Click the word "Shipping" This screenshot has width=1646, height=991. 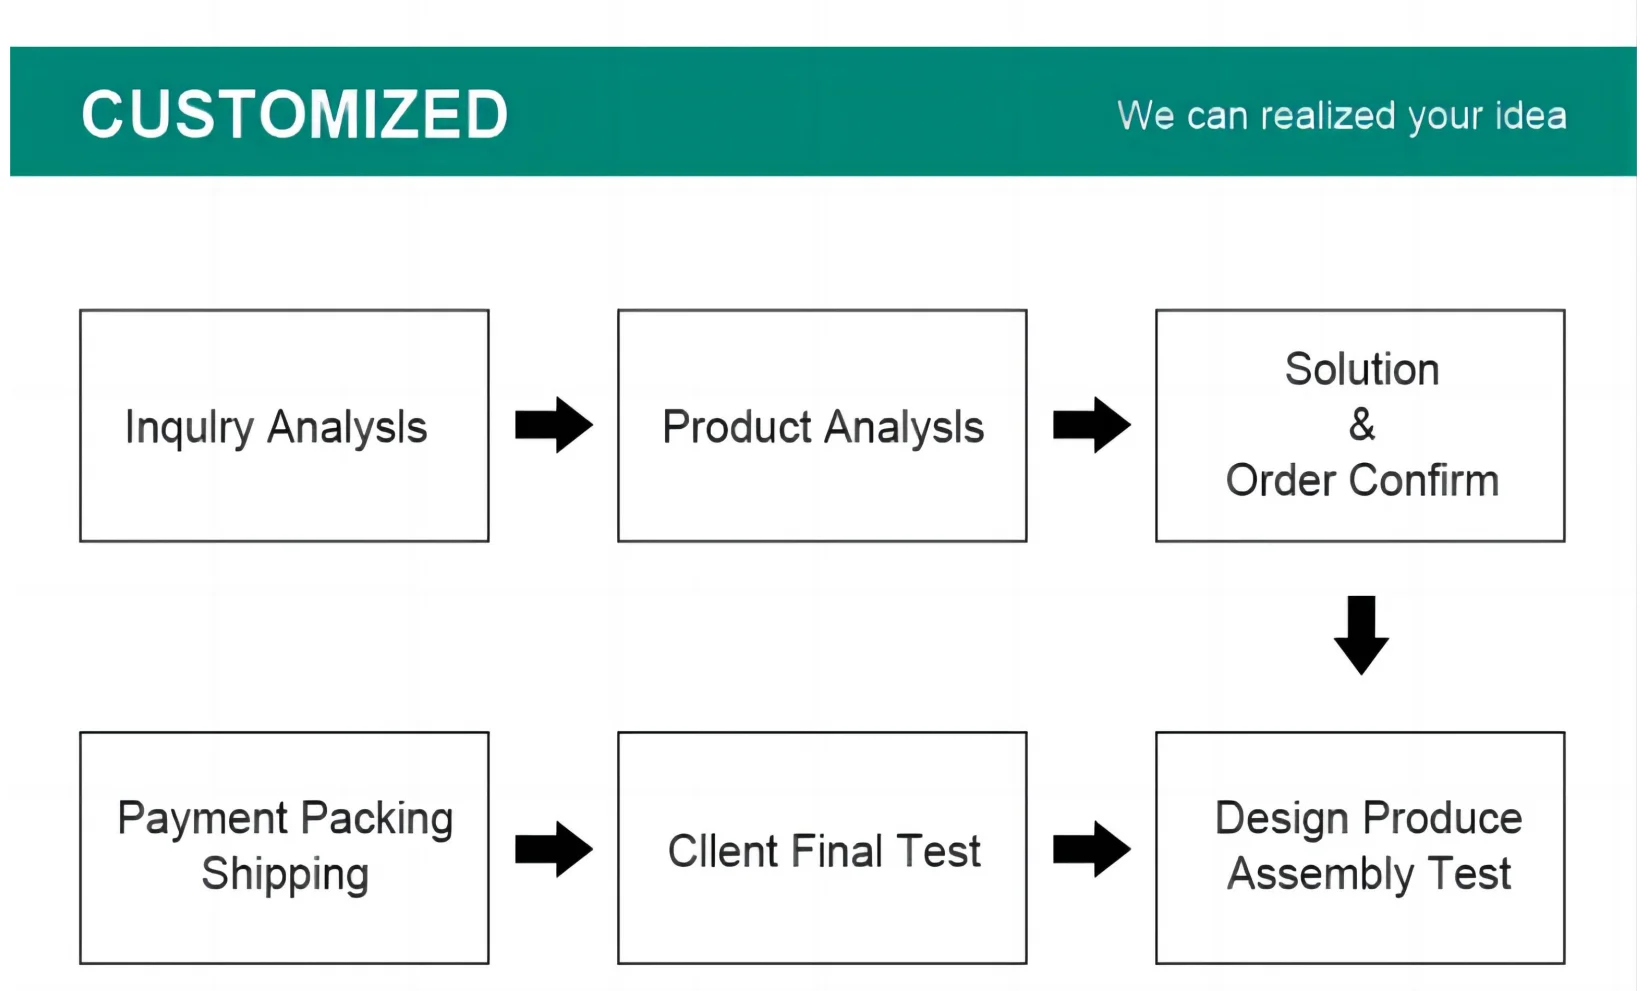pos(285,874)
